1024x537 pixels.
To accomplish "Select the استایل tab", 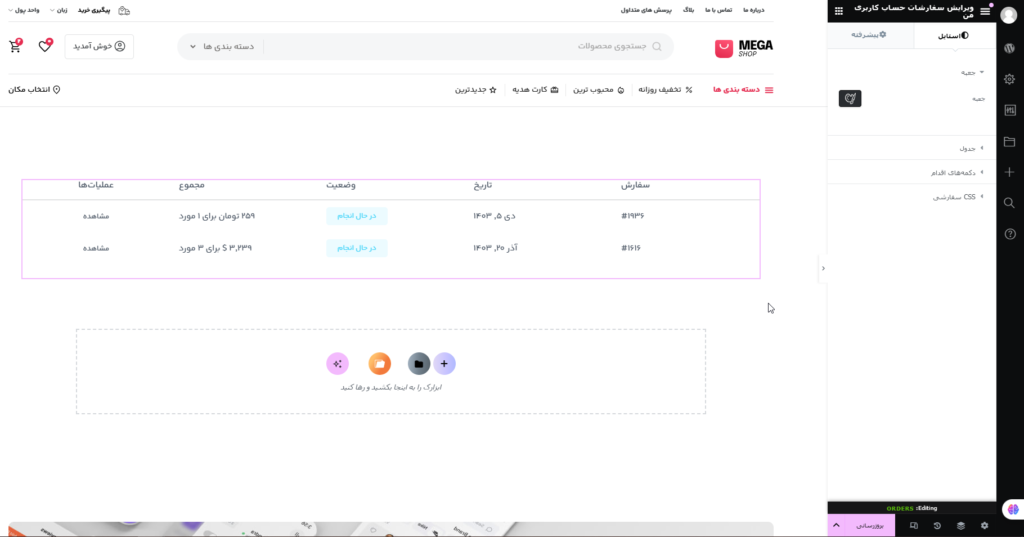I will [953, 35].
